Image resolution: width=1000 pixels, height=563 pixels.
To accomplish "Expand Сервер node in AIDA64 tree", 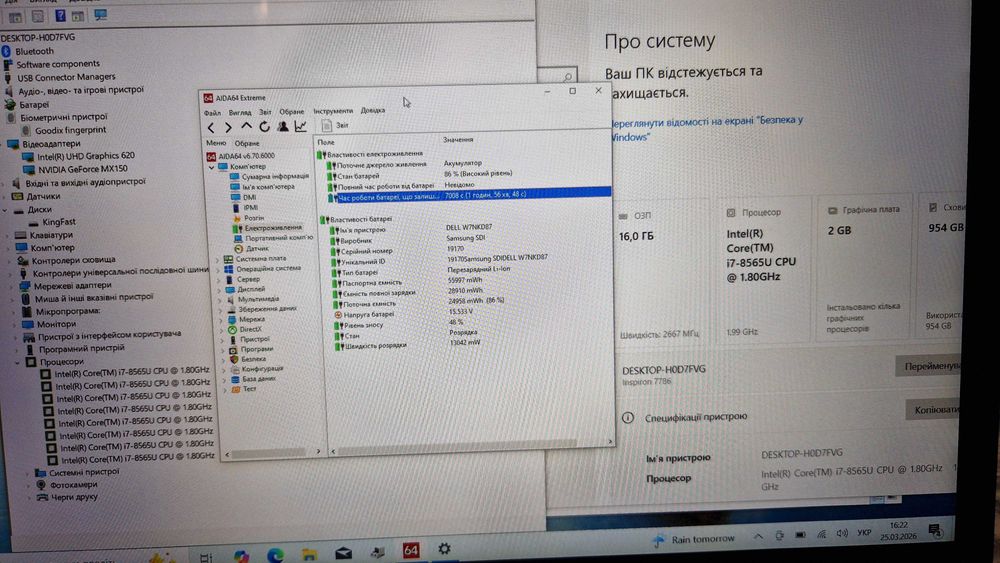I will pyautogui.click(x=219, y=280).
